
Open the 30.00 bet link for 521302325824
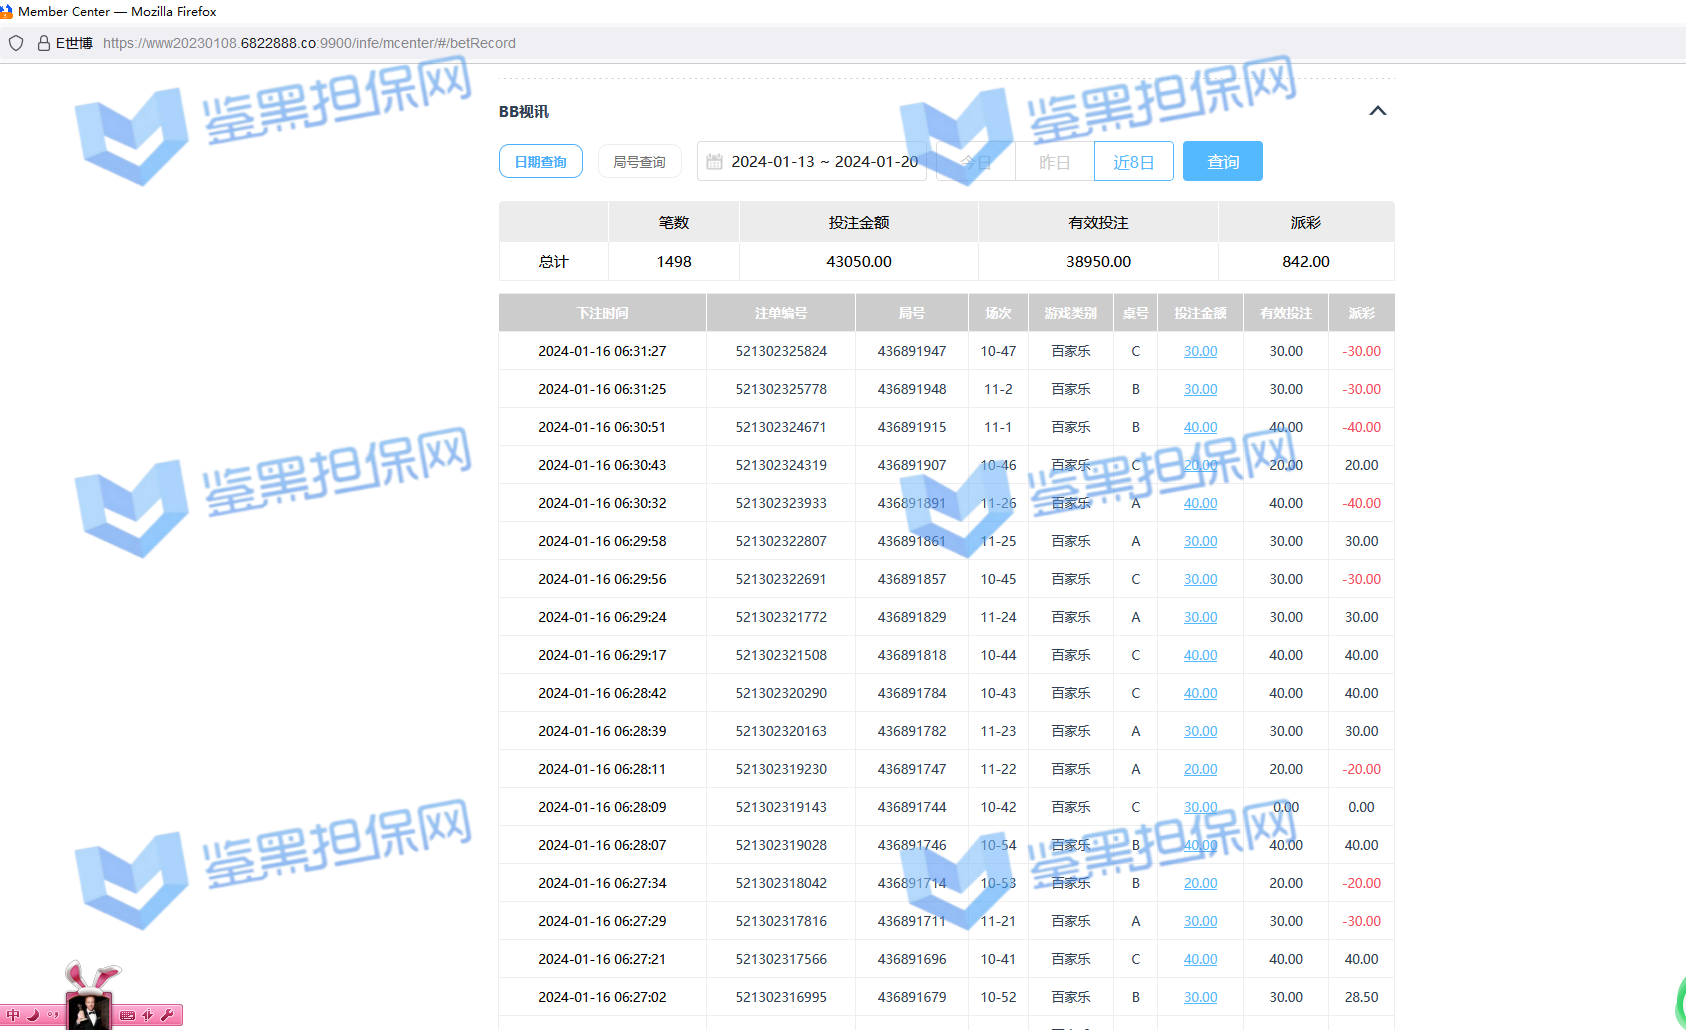click(x=1200, y=352)
